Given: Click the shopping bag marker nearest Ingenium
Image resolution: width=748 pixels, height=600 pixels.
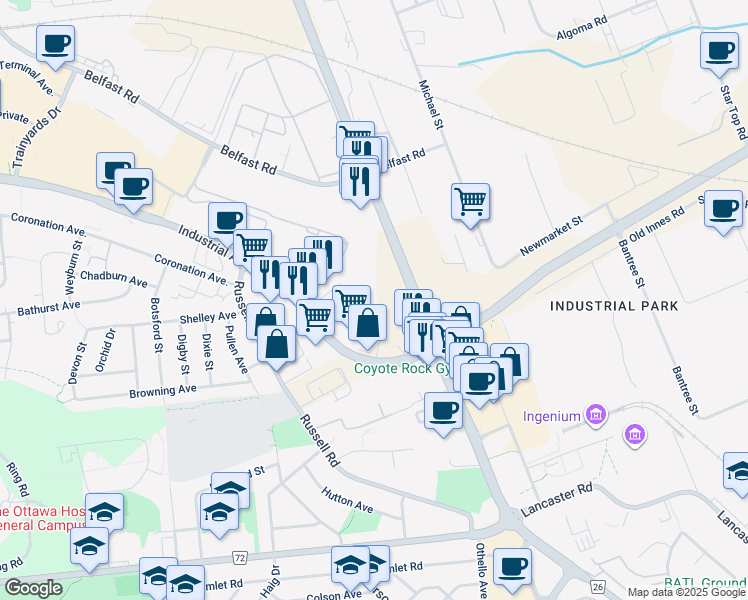Looking at the screenshot, I should (510, 362).
